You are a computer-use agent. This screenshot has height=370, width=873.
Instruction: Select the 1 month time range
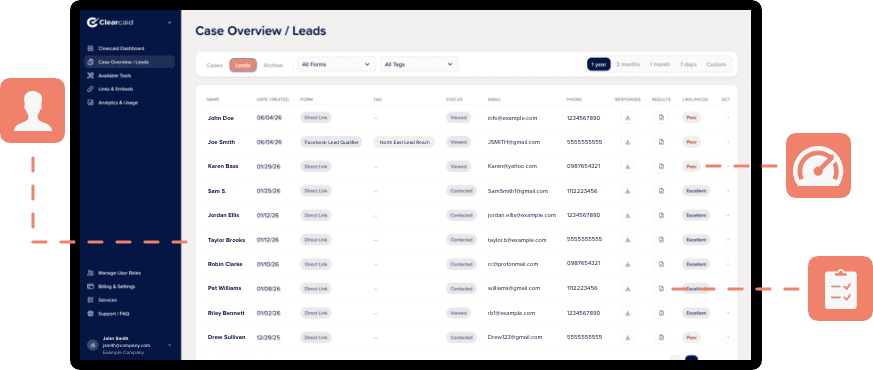pos(660,65)
